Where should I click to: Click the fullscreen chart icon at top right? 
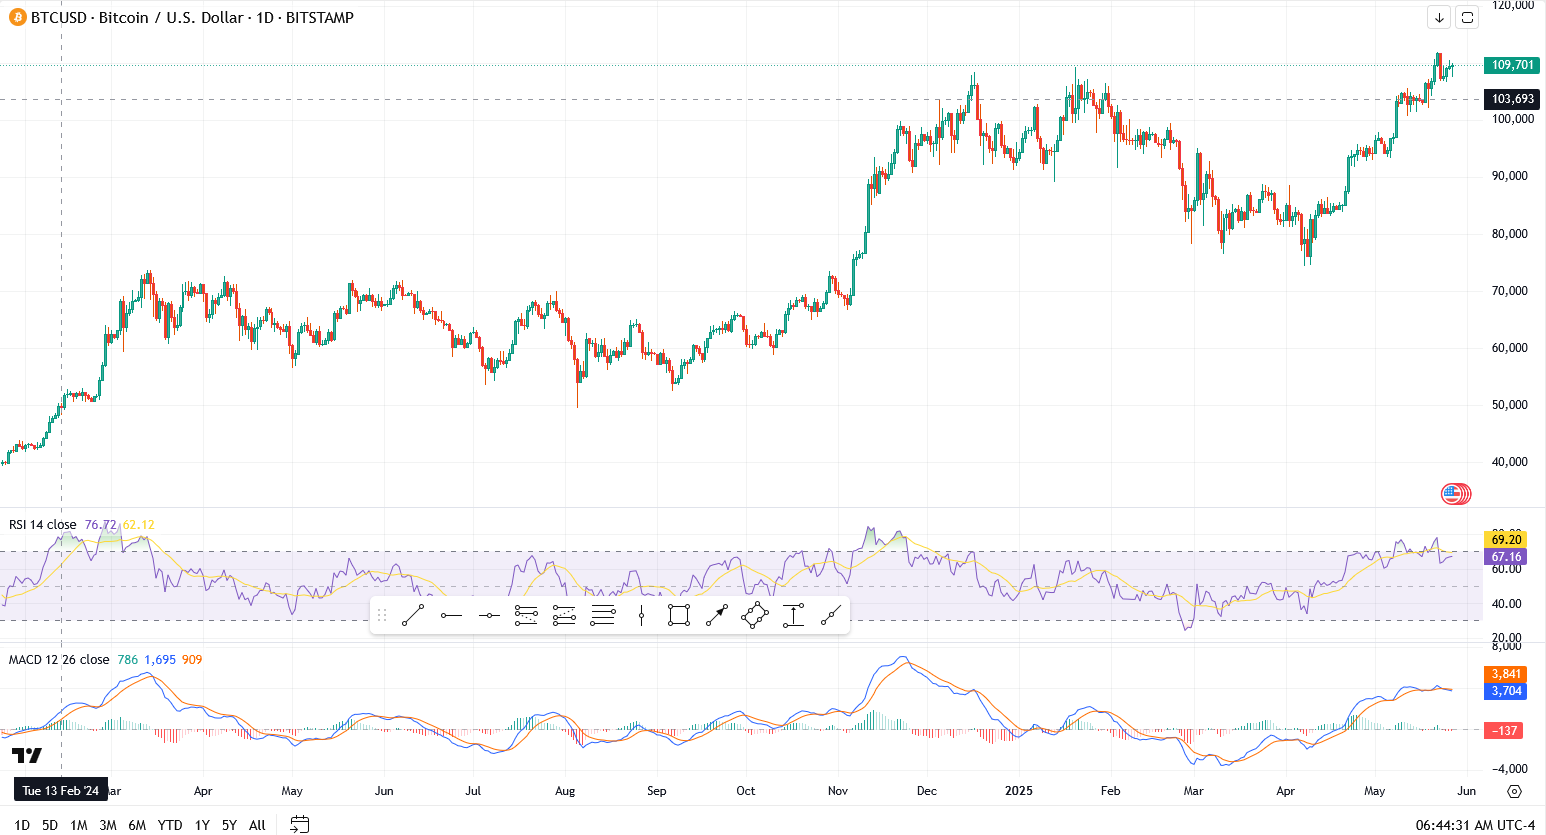coord(1467,17)
